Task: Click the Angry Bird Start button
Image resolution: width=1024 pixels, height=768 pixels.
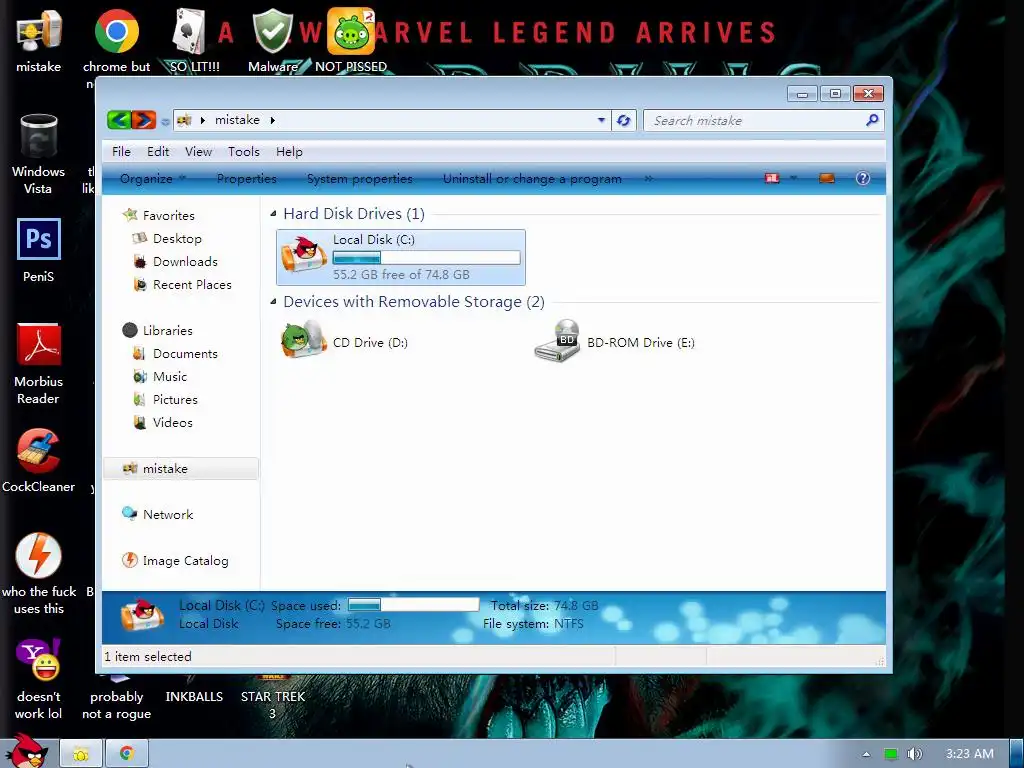Action: click(26, 751)
